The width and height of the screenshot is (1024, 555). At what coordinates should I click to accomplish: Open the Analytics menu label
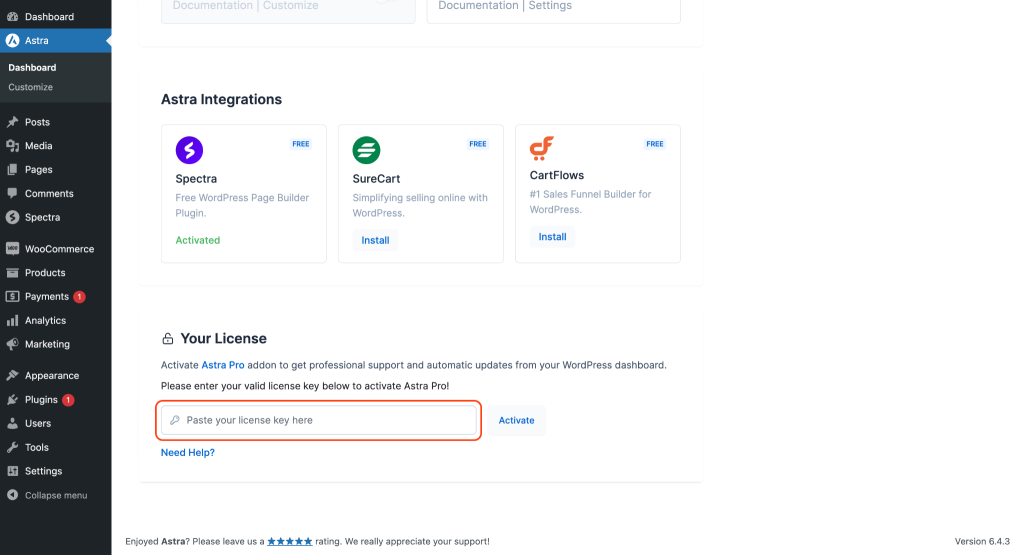pyautogui.click(x=46, y=321)
